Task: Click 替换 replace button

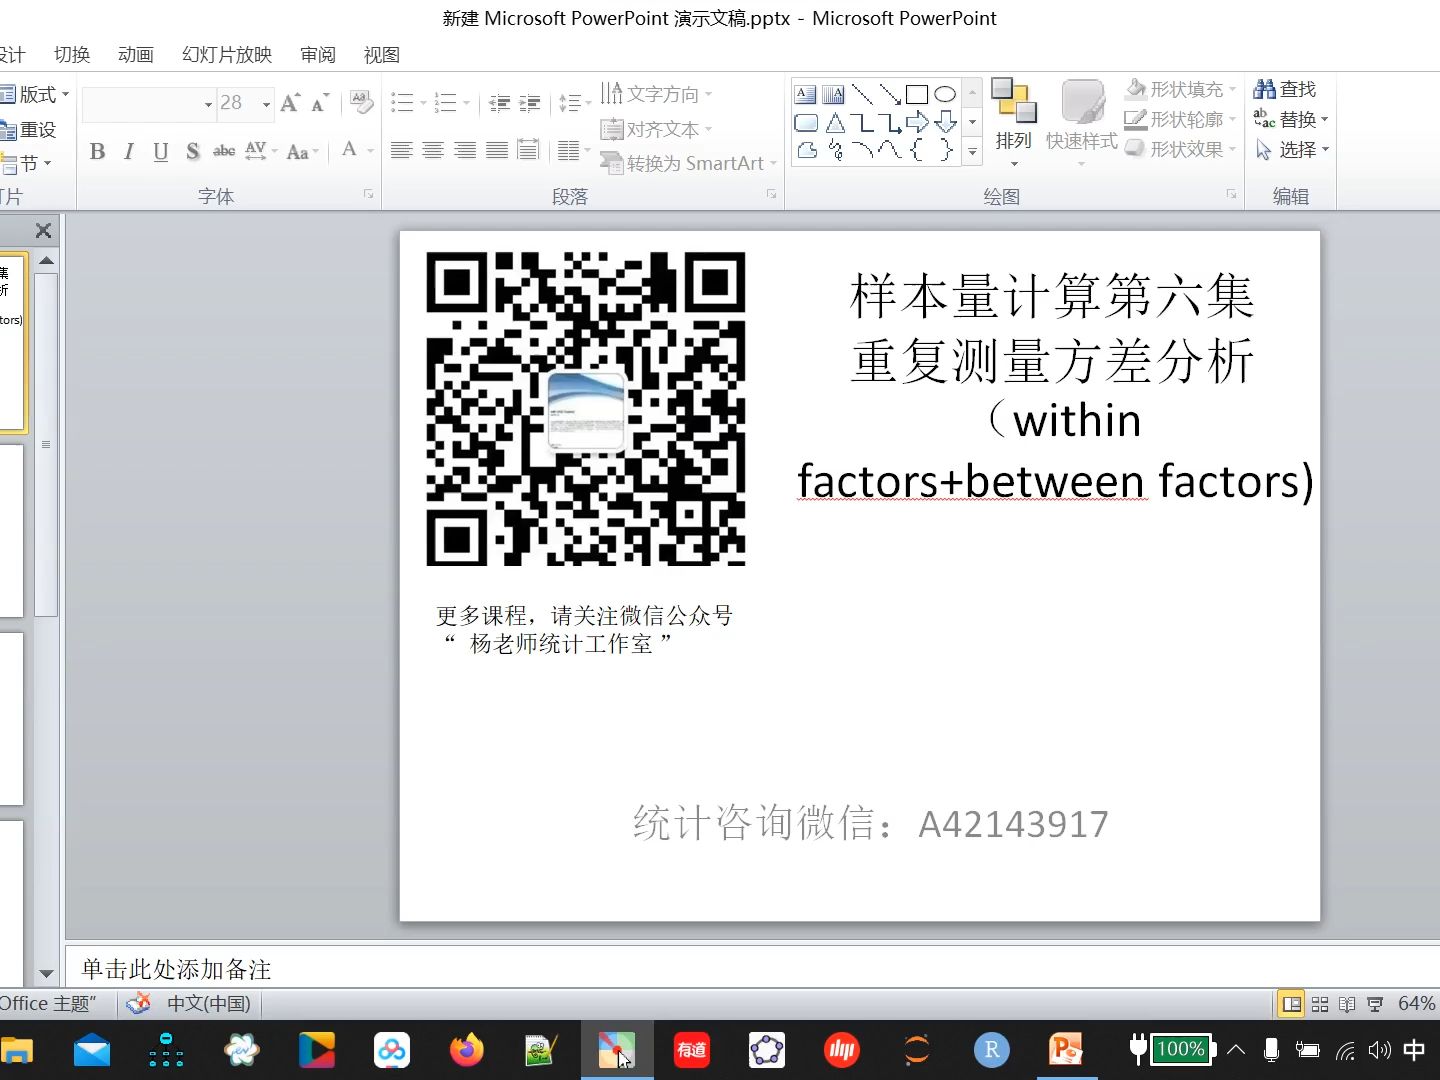Action: click(1290, 119)
